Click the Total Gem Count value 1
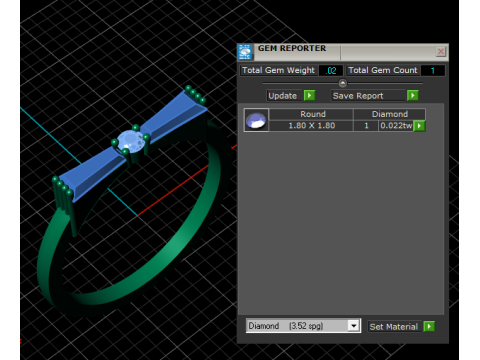 point(433,71)
